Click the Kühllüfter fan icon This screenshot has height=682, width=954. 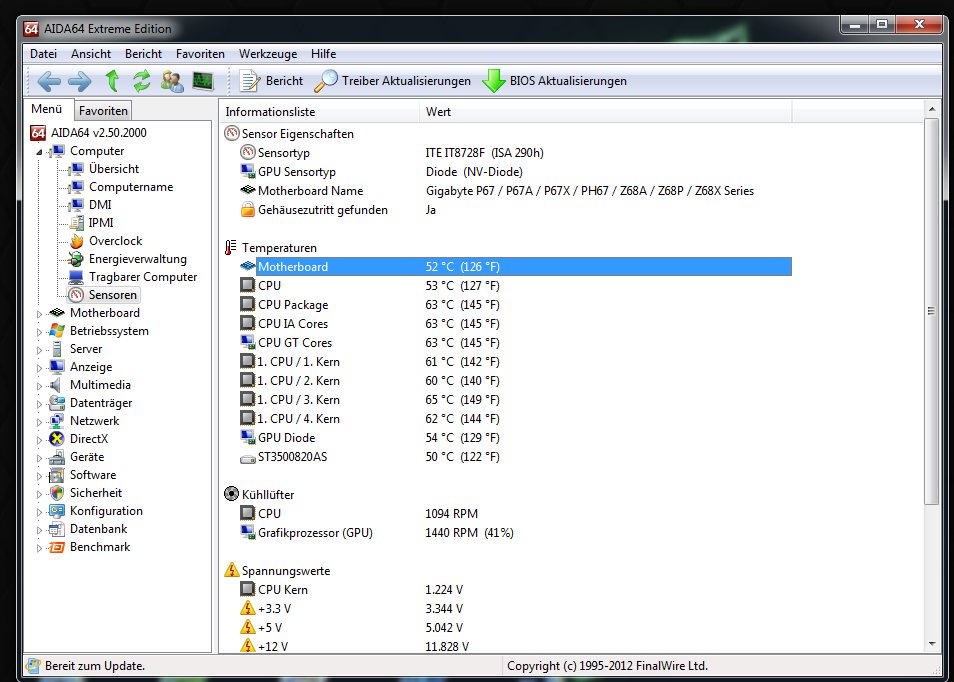[231, 493]
